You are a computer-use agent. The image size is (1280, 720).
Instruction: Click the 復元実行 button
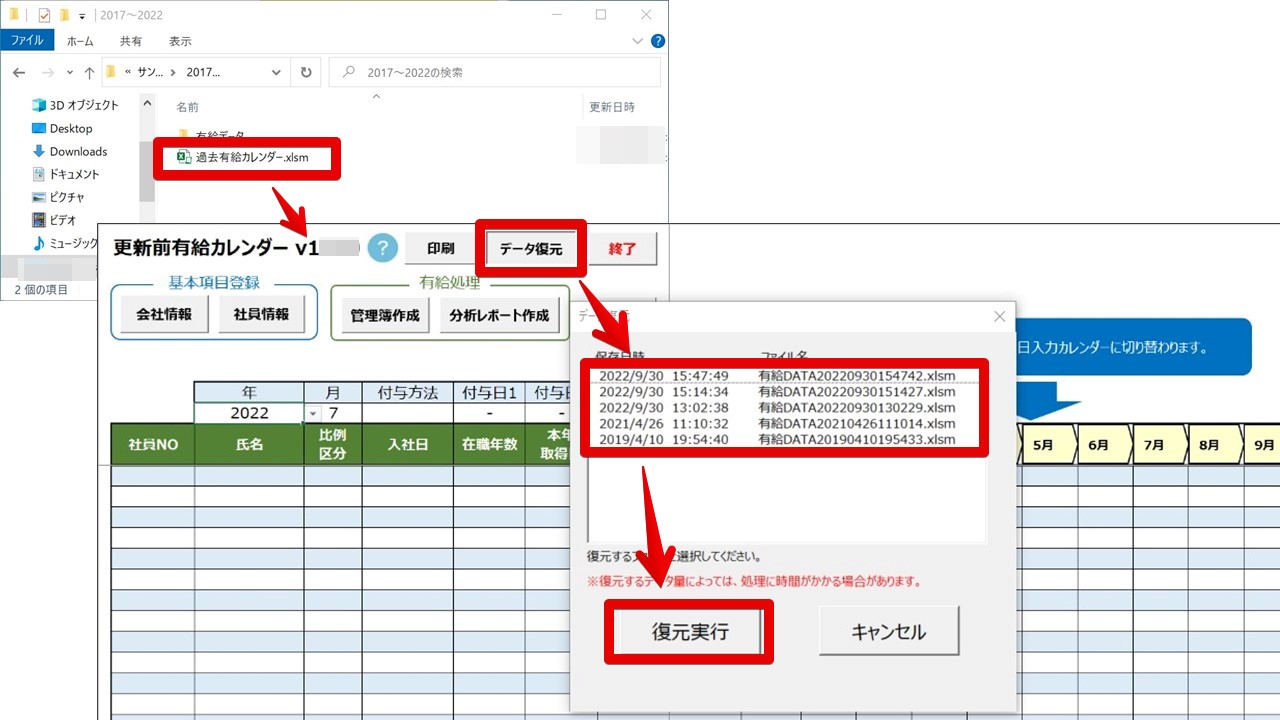(689, 632)
